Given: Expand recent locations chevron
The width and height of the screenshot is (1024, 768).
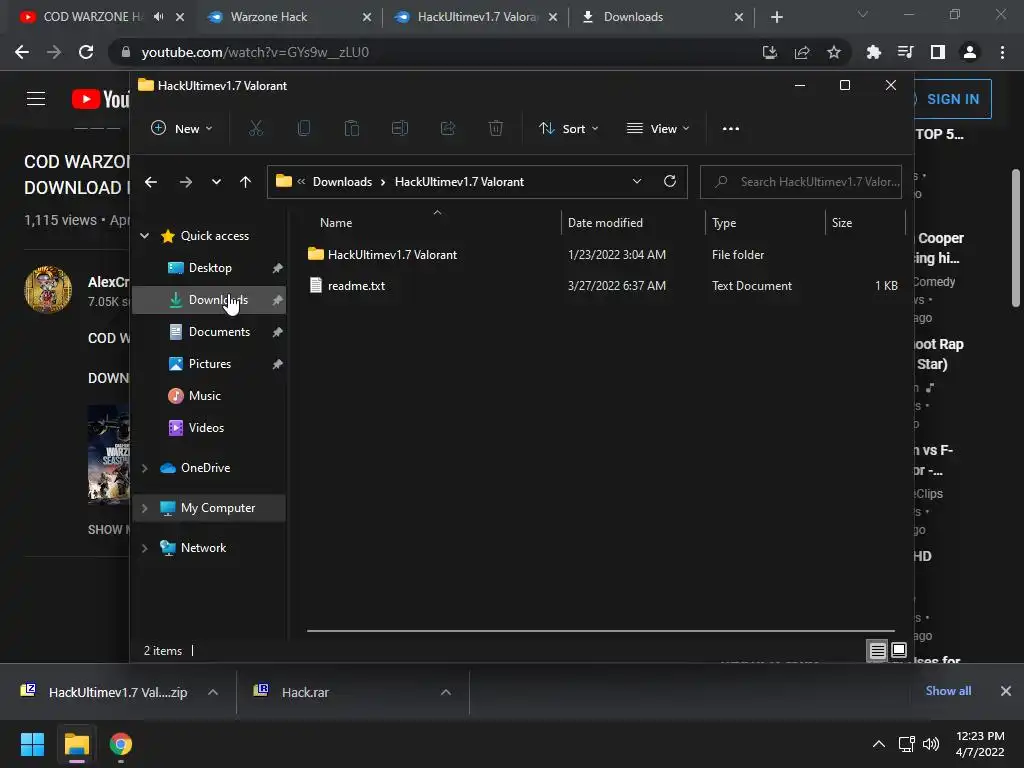Looking at the screenshot, I should [x=216, y=182].
